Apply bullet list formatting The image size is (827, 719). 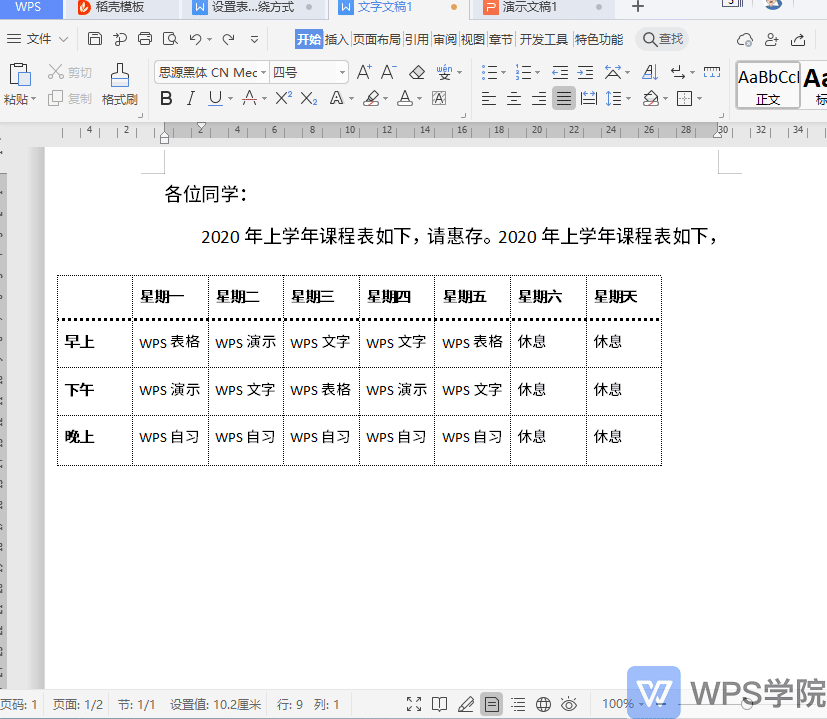(x=489, y=72)
